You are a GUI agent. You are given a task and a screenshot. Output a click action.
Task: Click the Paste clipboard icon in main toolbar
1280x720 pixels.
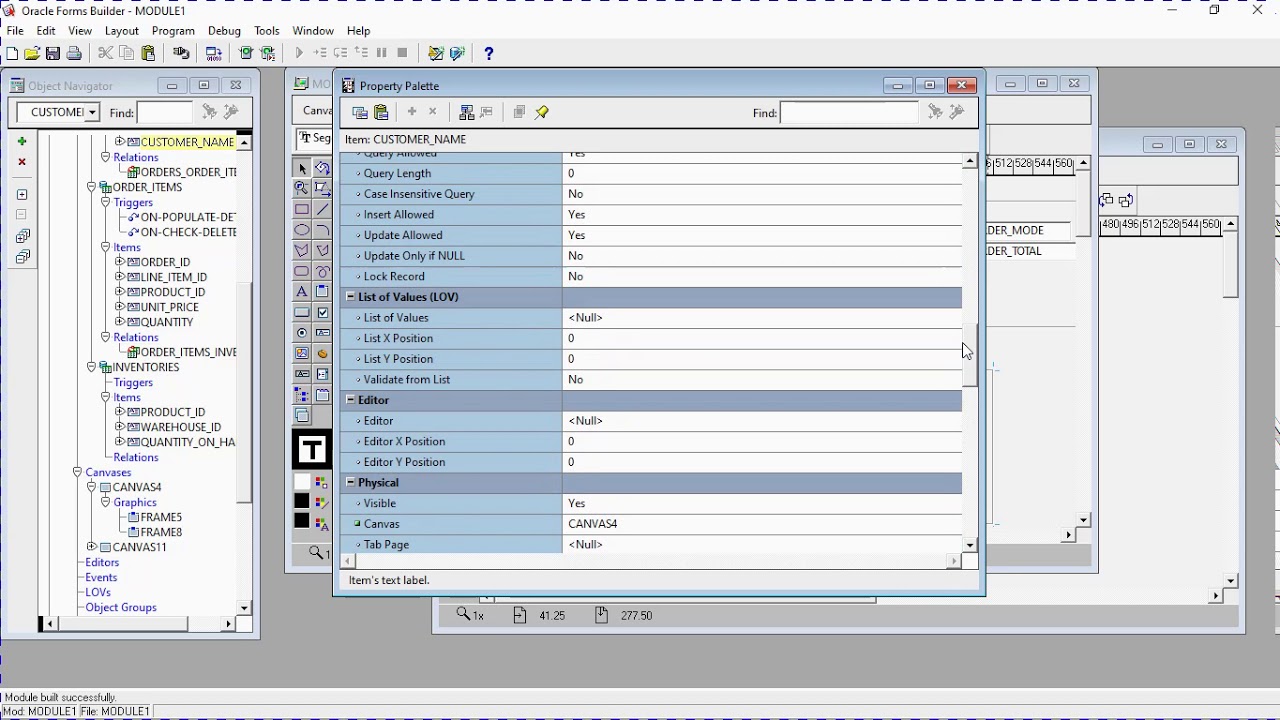point(148,53)
